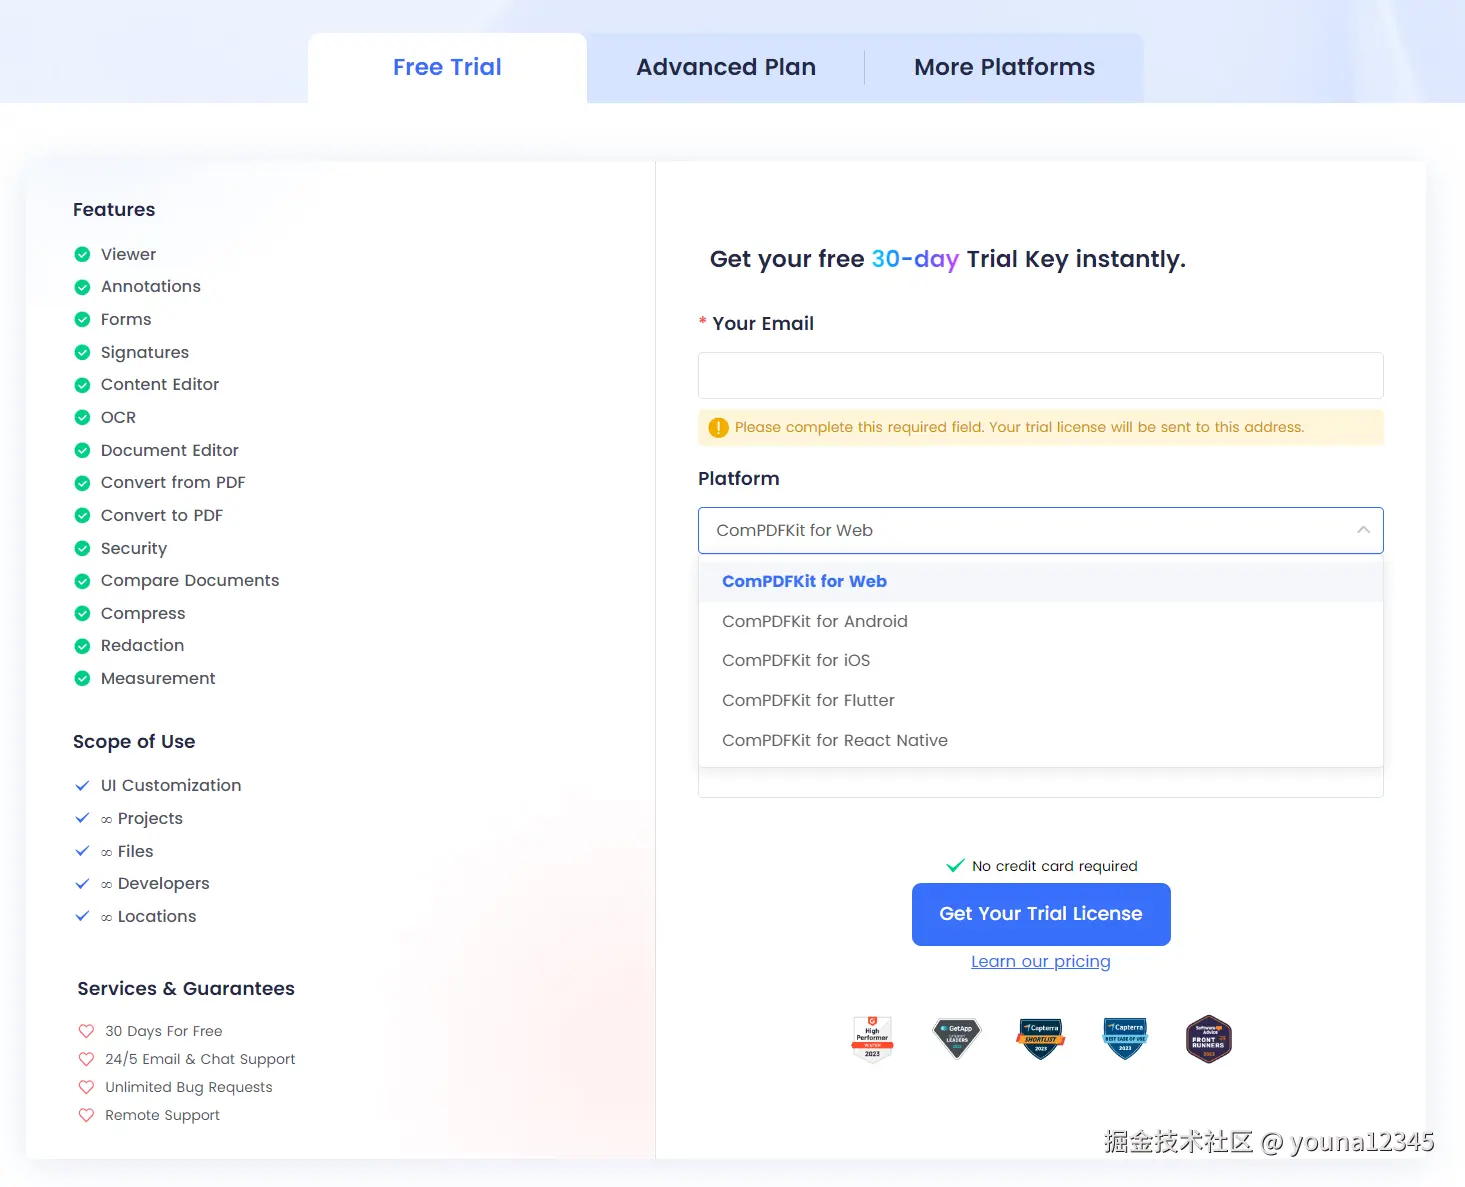Screen dimensions: 1465x1187
Task: Open the Learn our pricing link
Action: tap(1040, 961)
